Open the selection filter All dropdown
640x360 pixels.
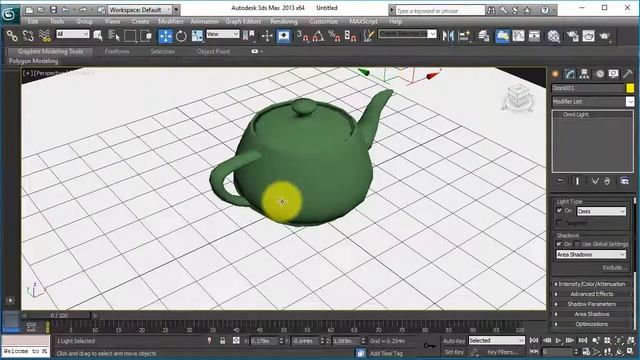73,34
